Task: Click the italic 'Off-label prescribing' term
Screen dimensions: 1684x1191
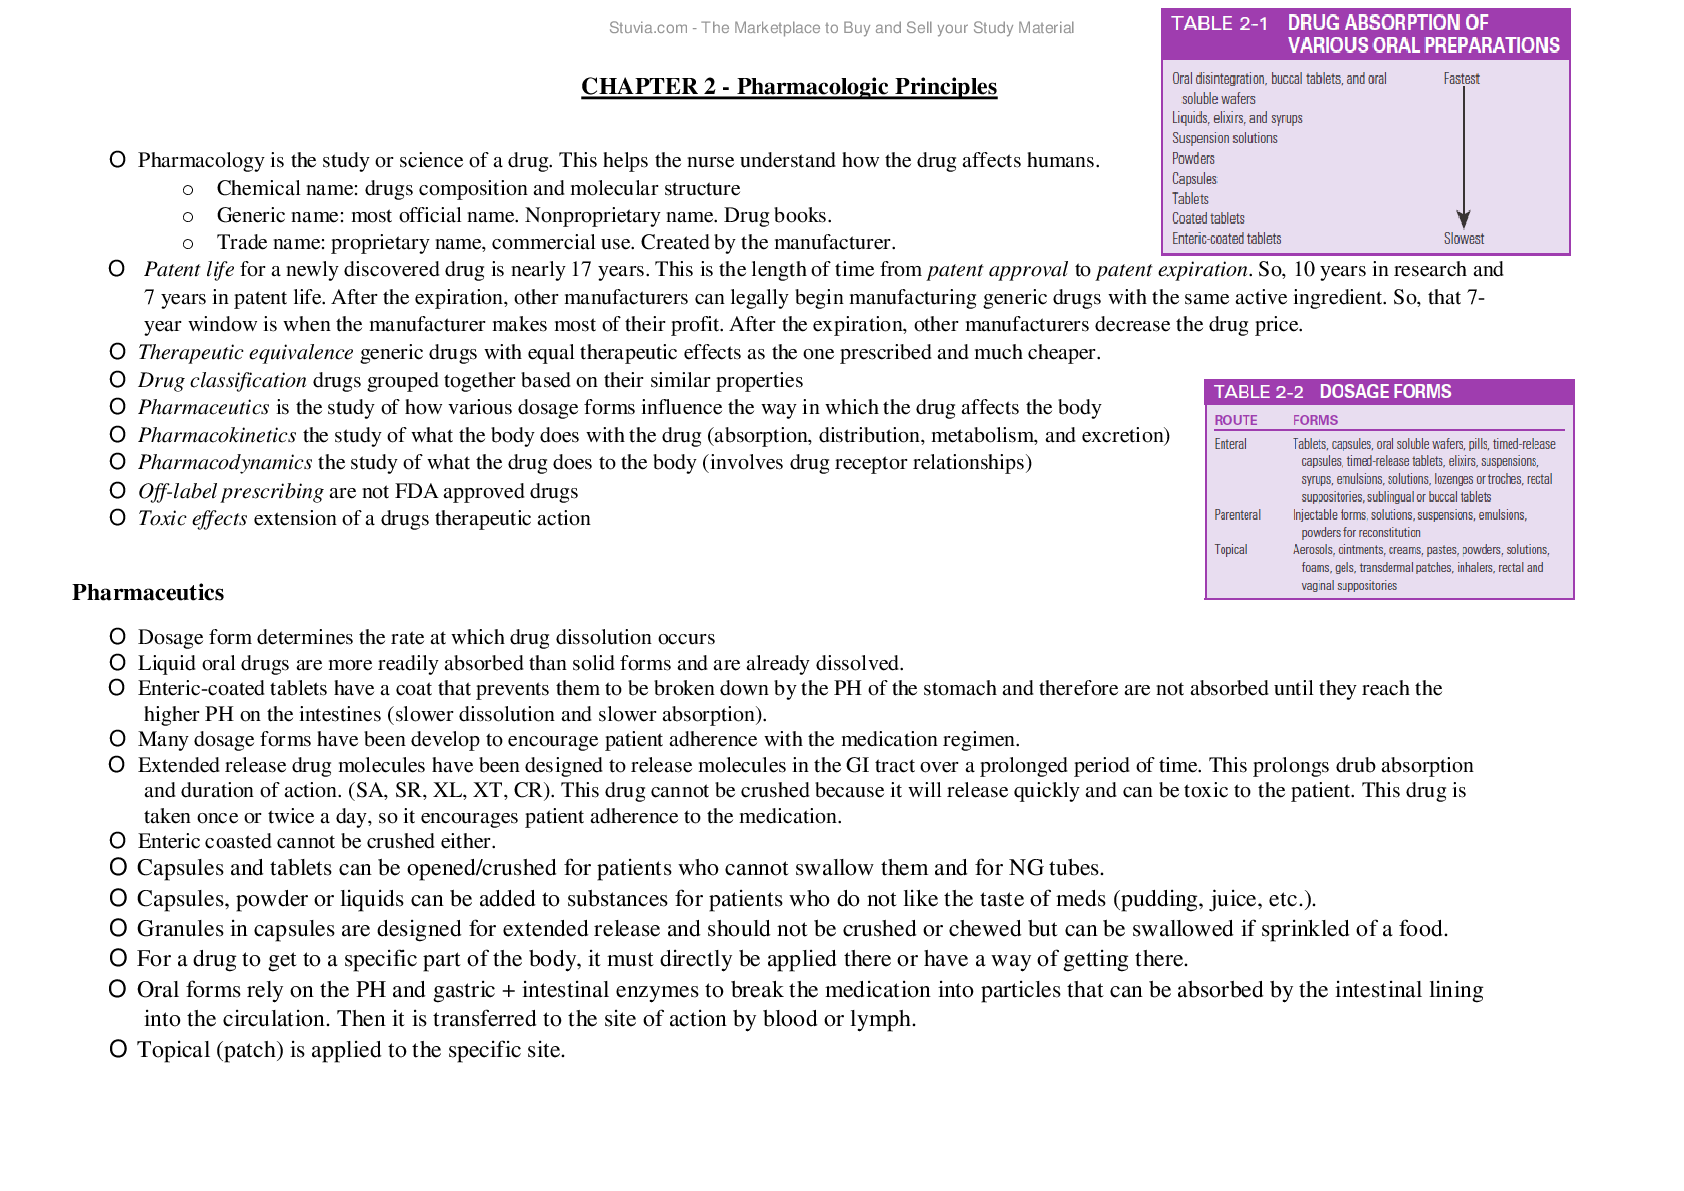Action: pos(230,492)
